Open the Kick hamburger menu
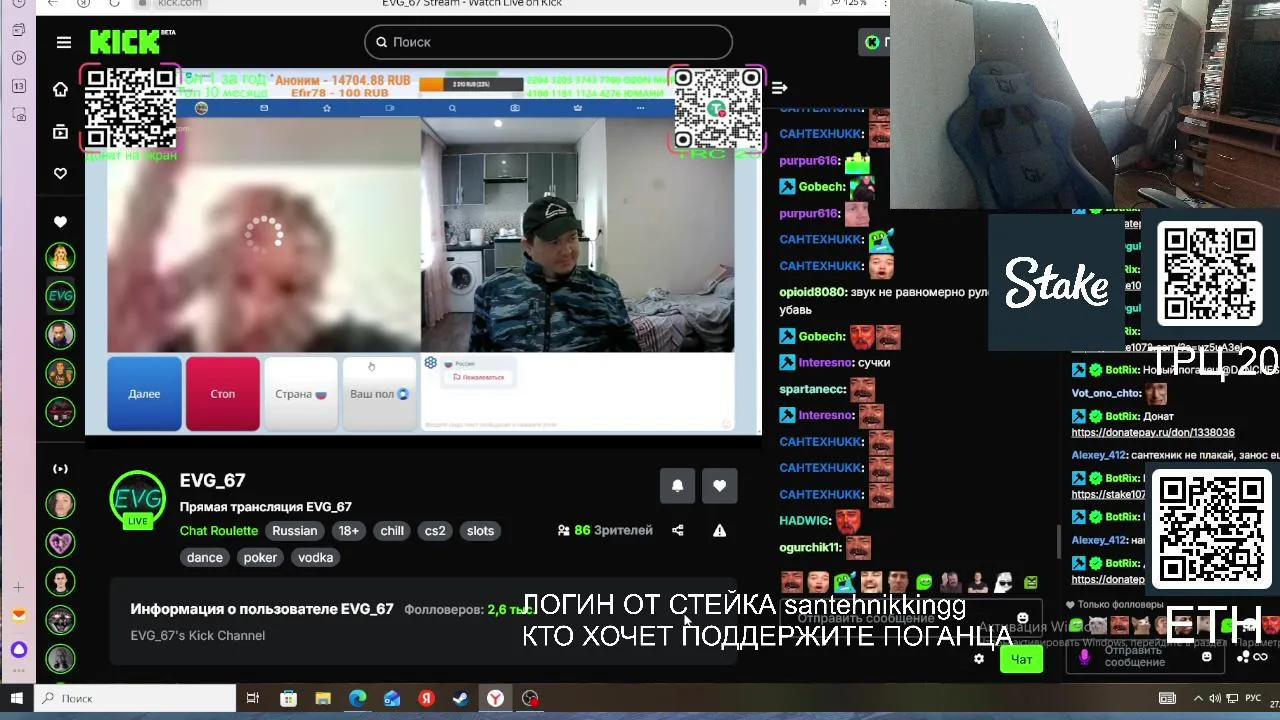This screenshot has height=720, width=1280. (64, 42)
